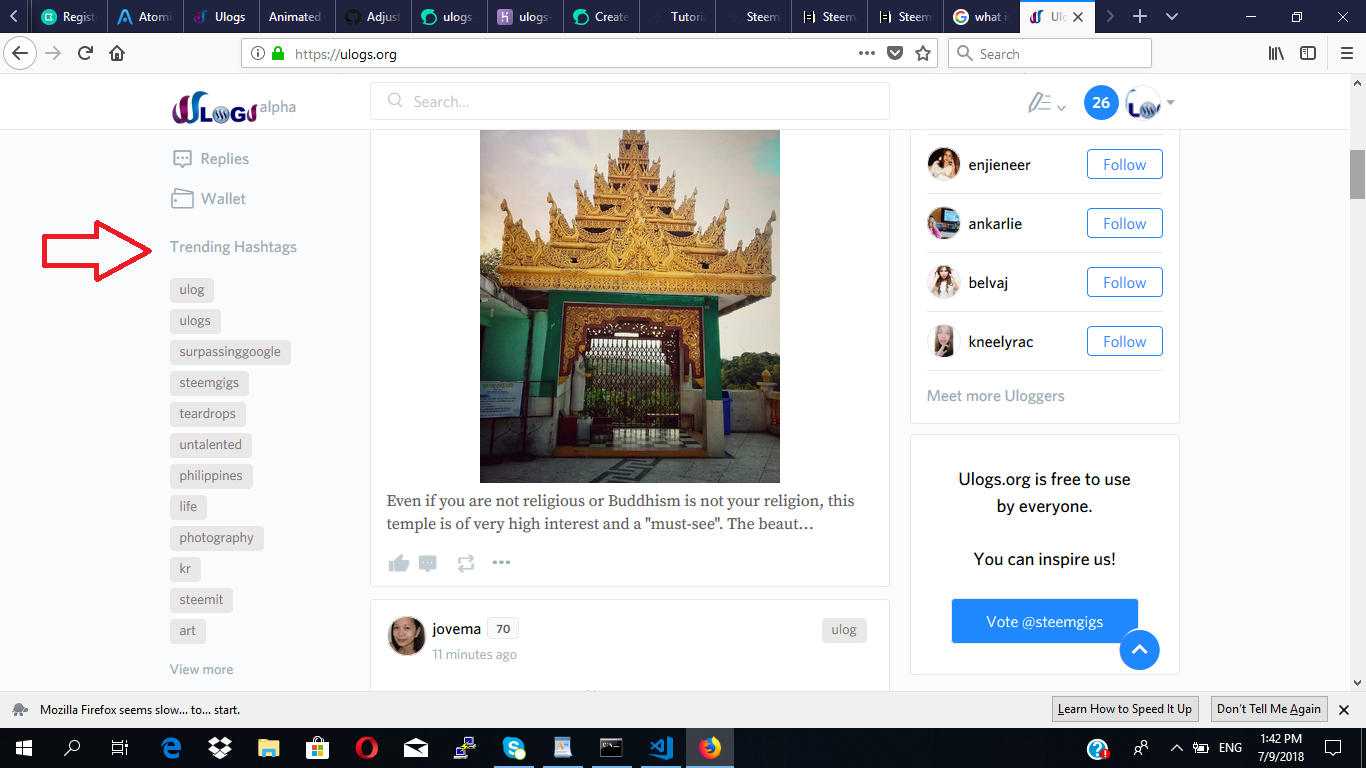Screen dimensions: 1366x768
Task: Follow the user ankarlie
Action: [1124, 223]
